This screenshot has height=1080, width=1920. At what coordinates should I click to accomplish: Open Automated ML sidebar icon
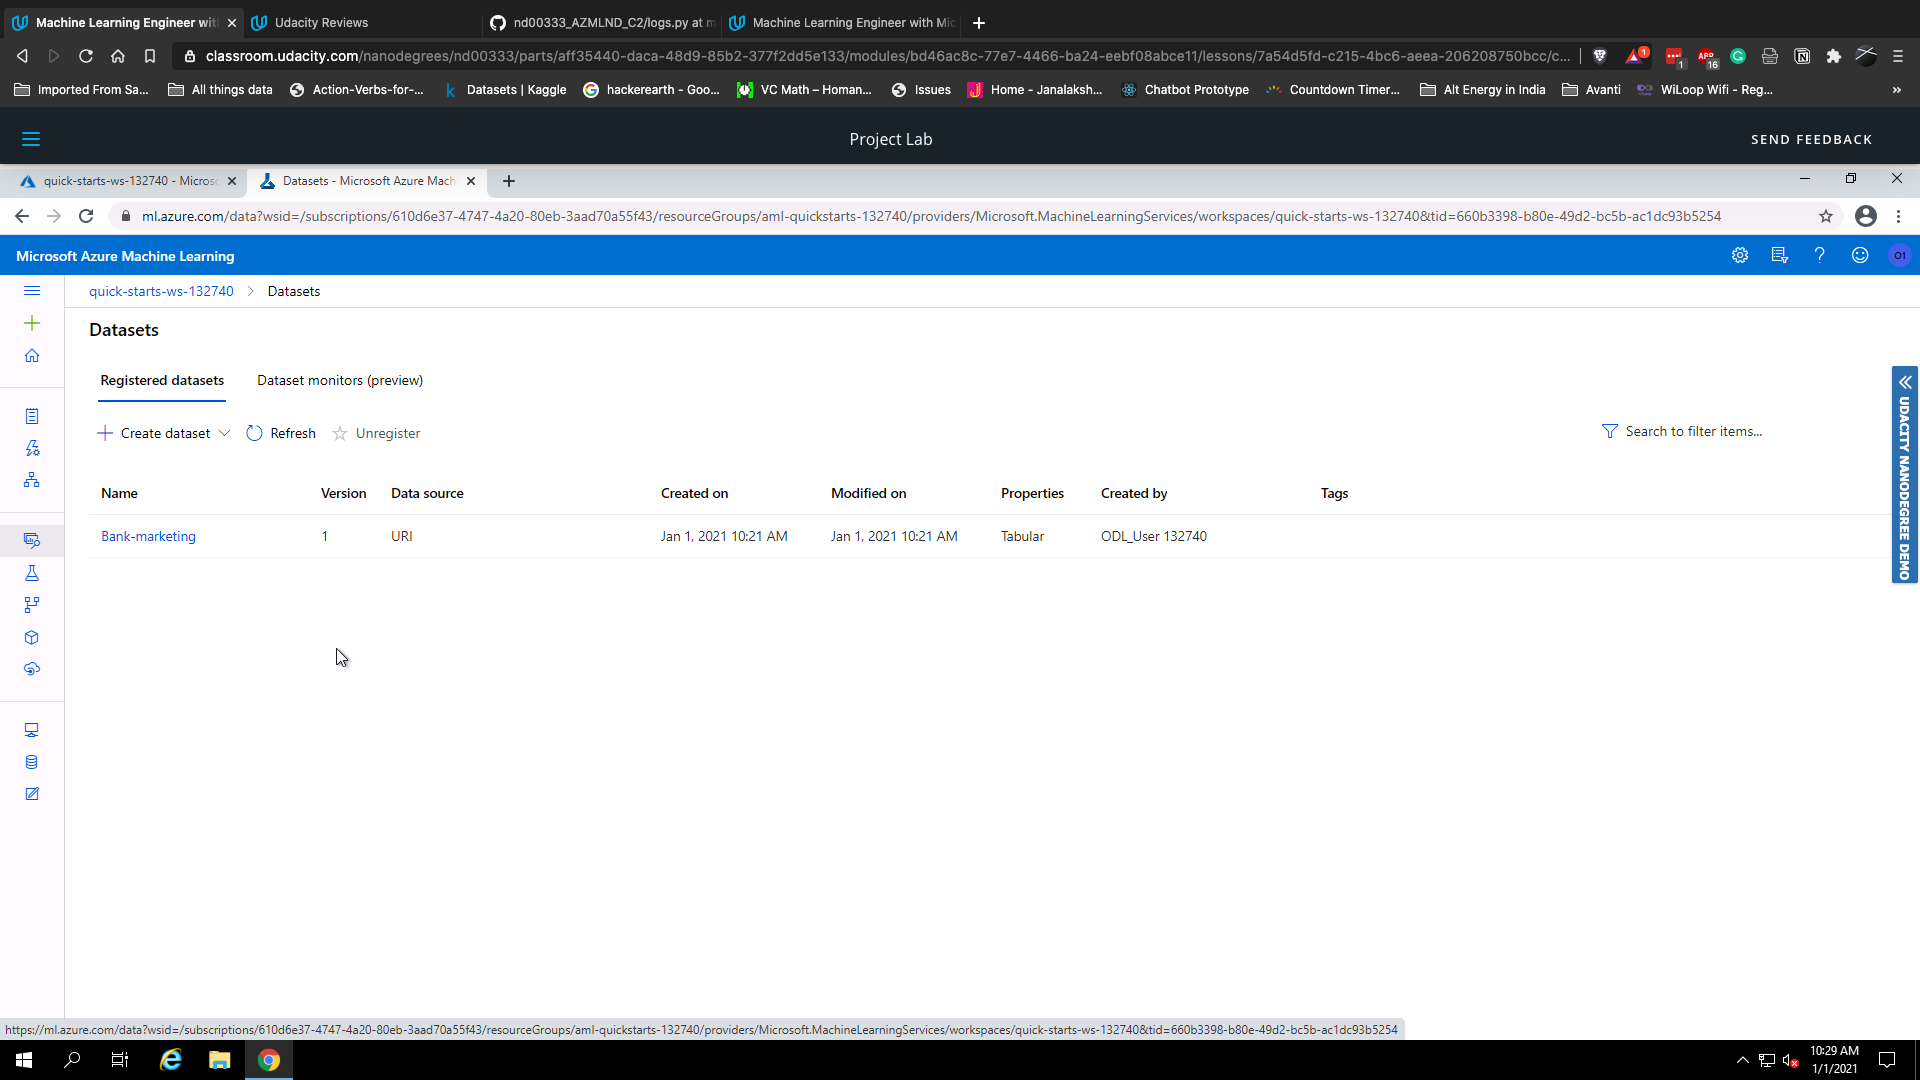coord(32,448)
